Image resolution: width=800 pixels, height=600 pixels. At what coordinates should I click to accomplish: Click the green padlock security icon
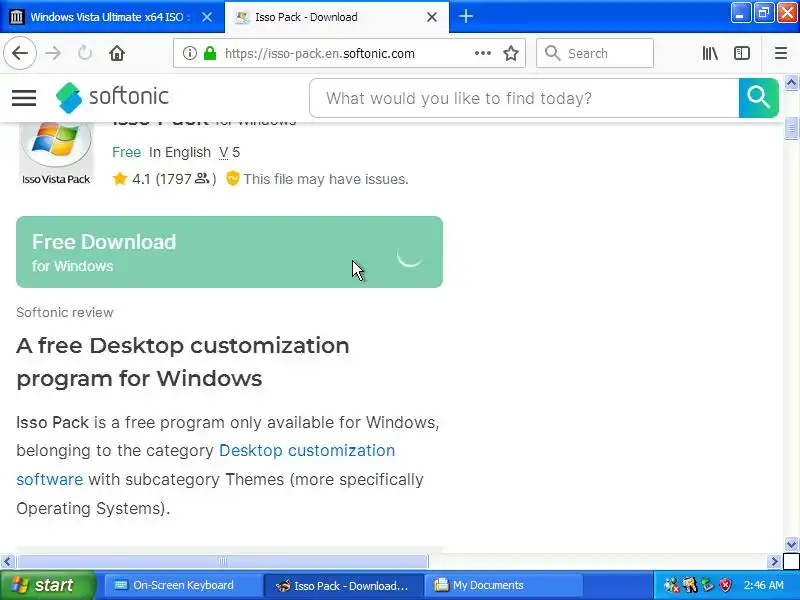[210, 53]
